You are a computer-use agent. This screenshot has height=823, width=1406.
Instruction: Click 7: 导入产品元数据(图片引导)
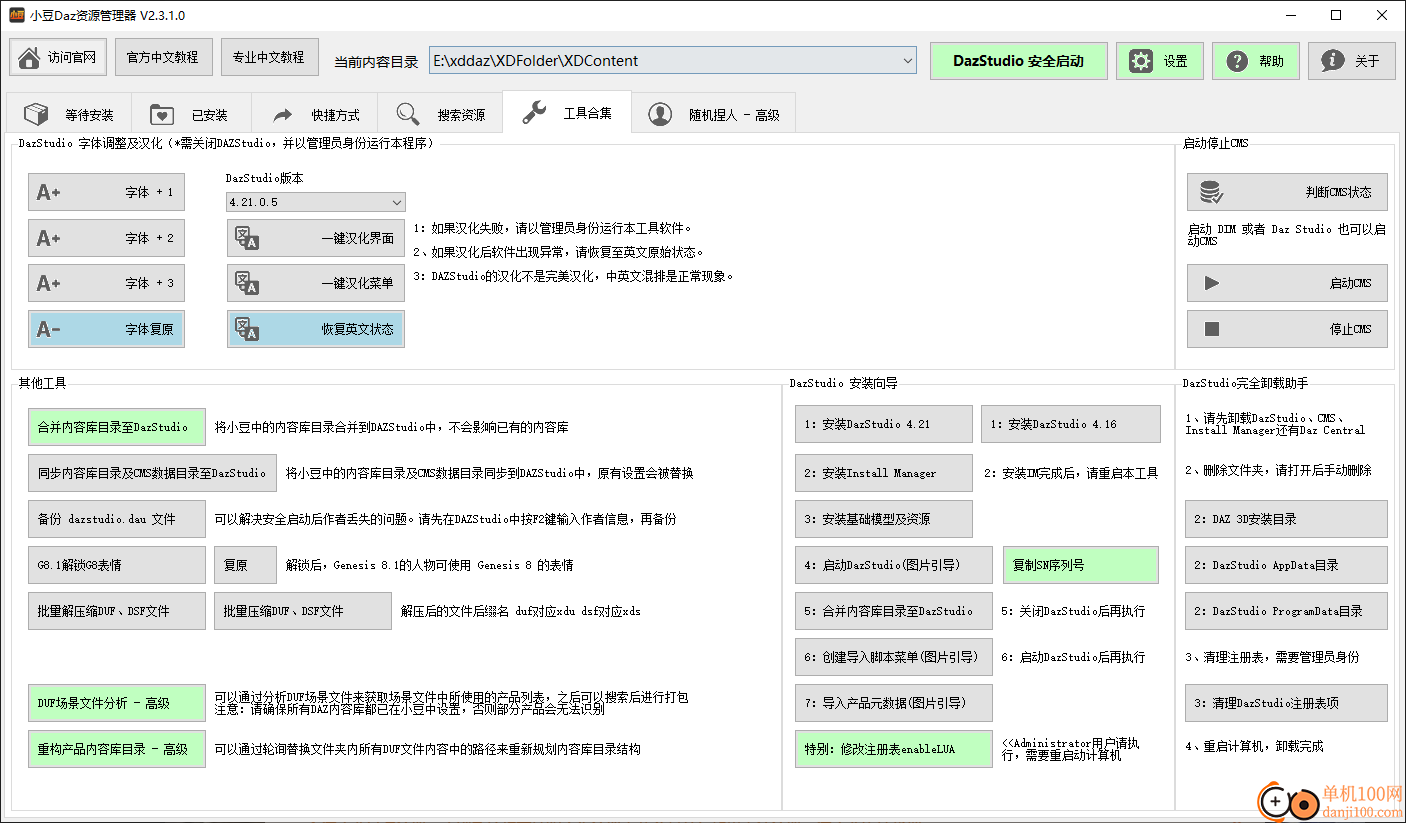click(894, 703)
